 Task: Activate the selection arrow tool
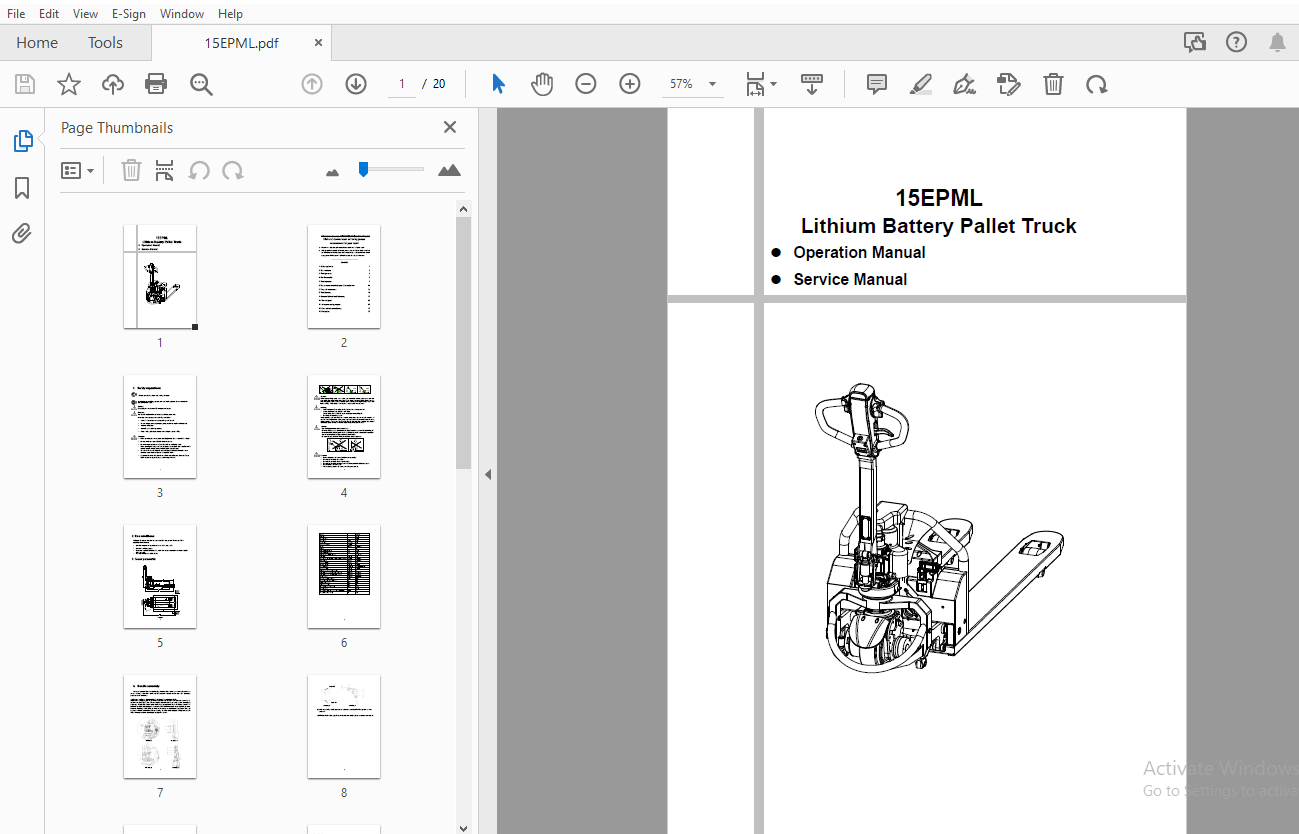pos(498,84)
